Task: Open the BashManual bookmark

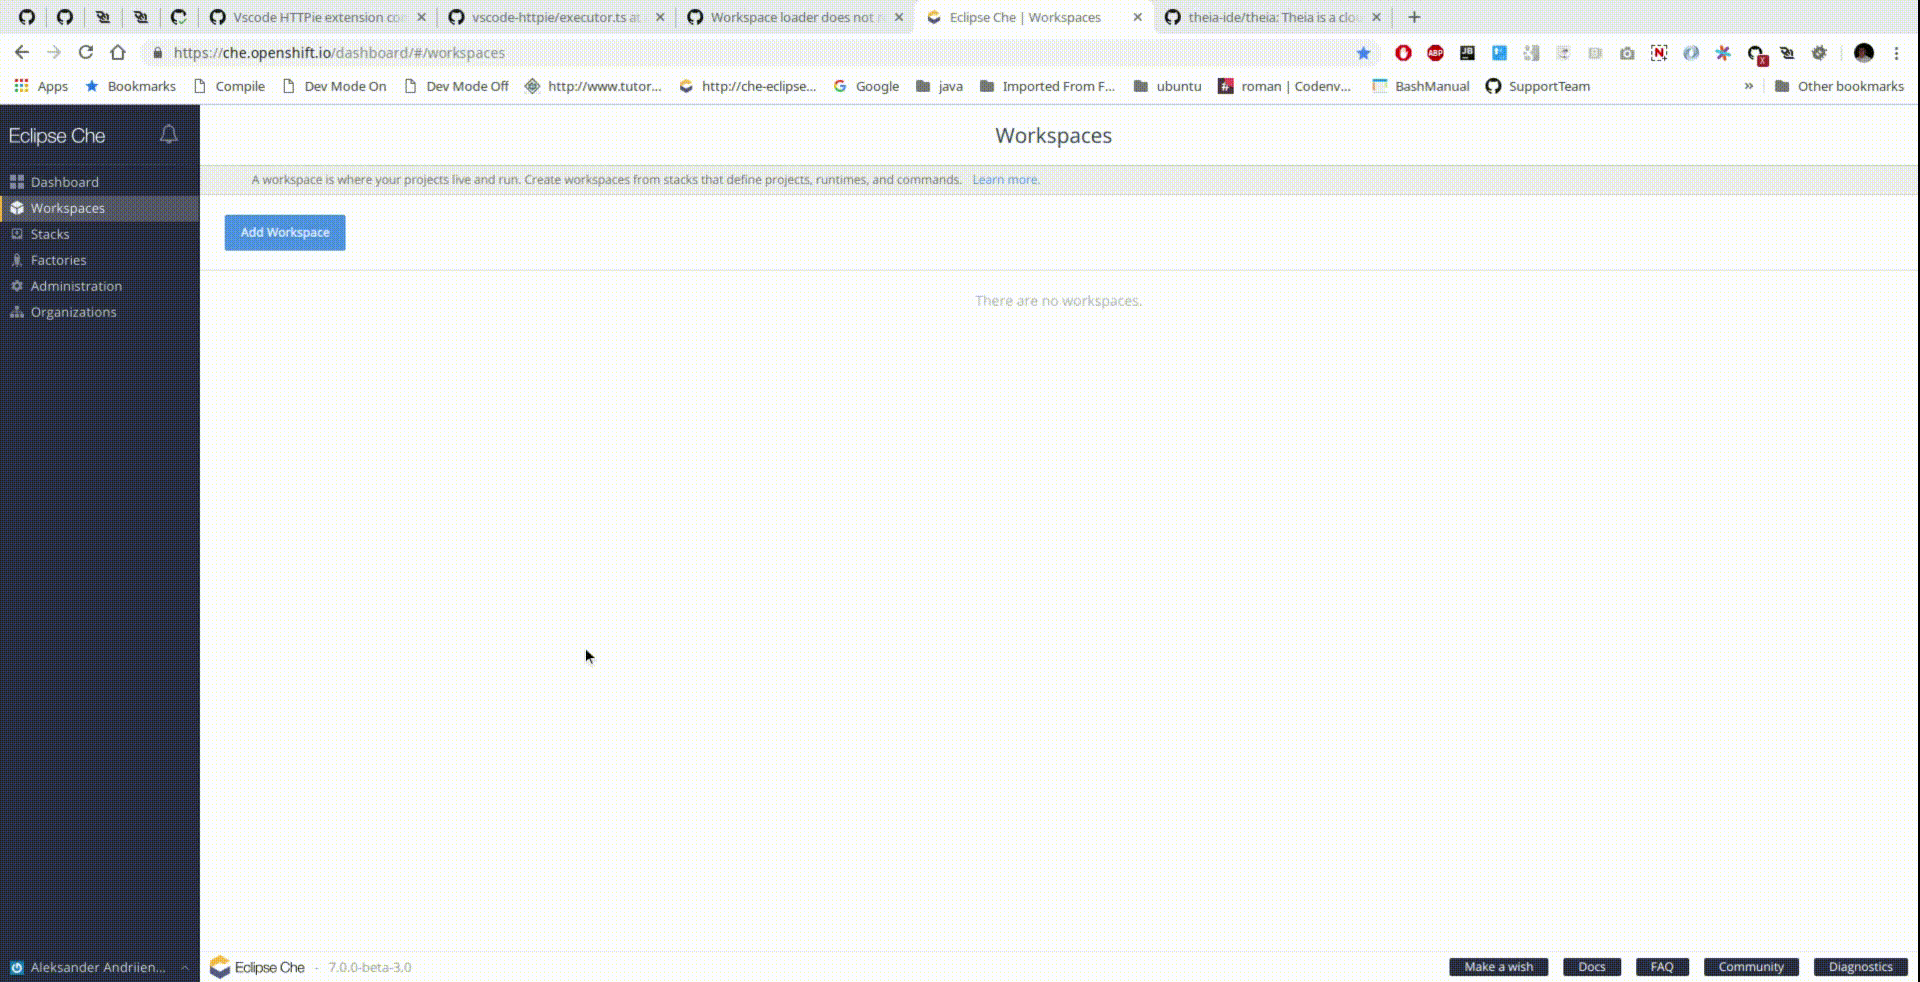Action: pos(1420,86)
